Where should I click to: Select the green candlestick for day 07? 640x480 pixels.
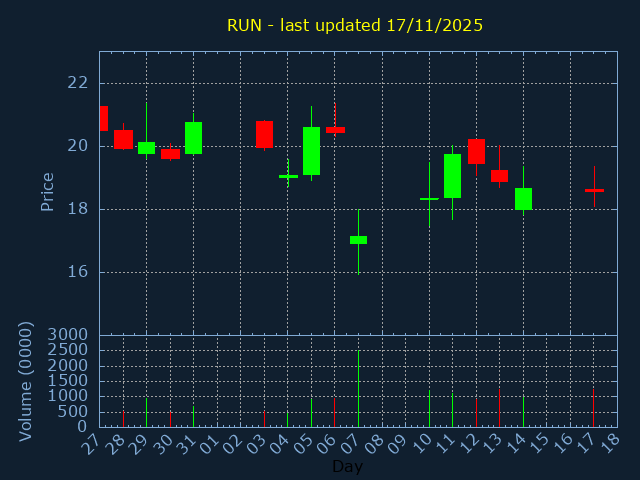coord(358,240)
